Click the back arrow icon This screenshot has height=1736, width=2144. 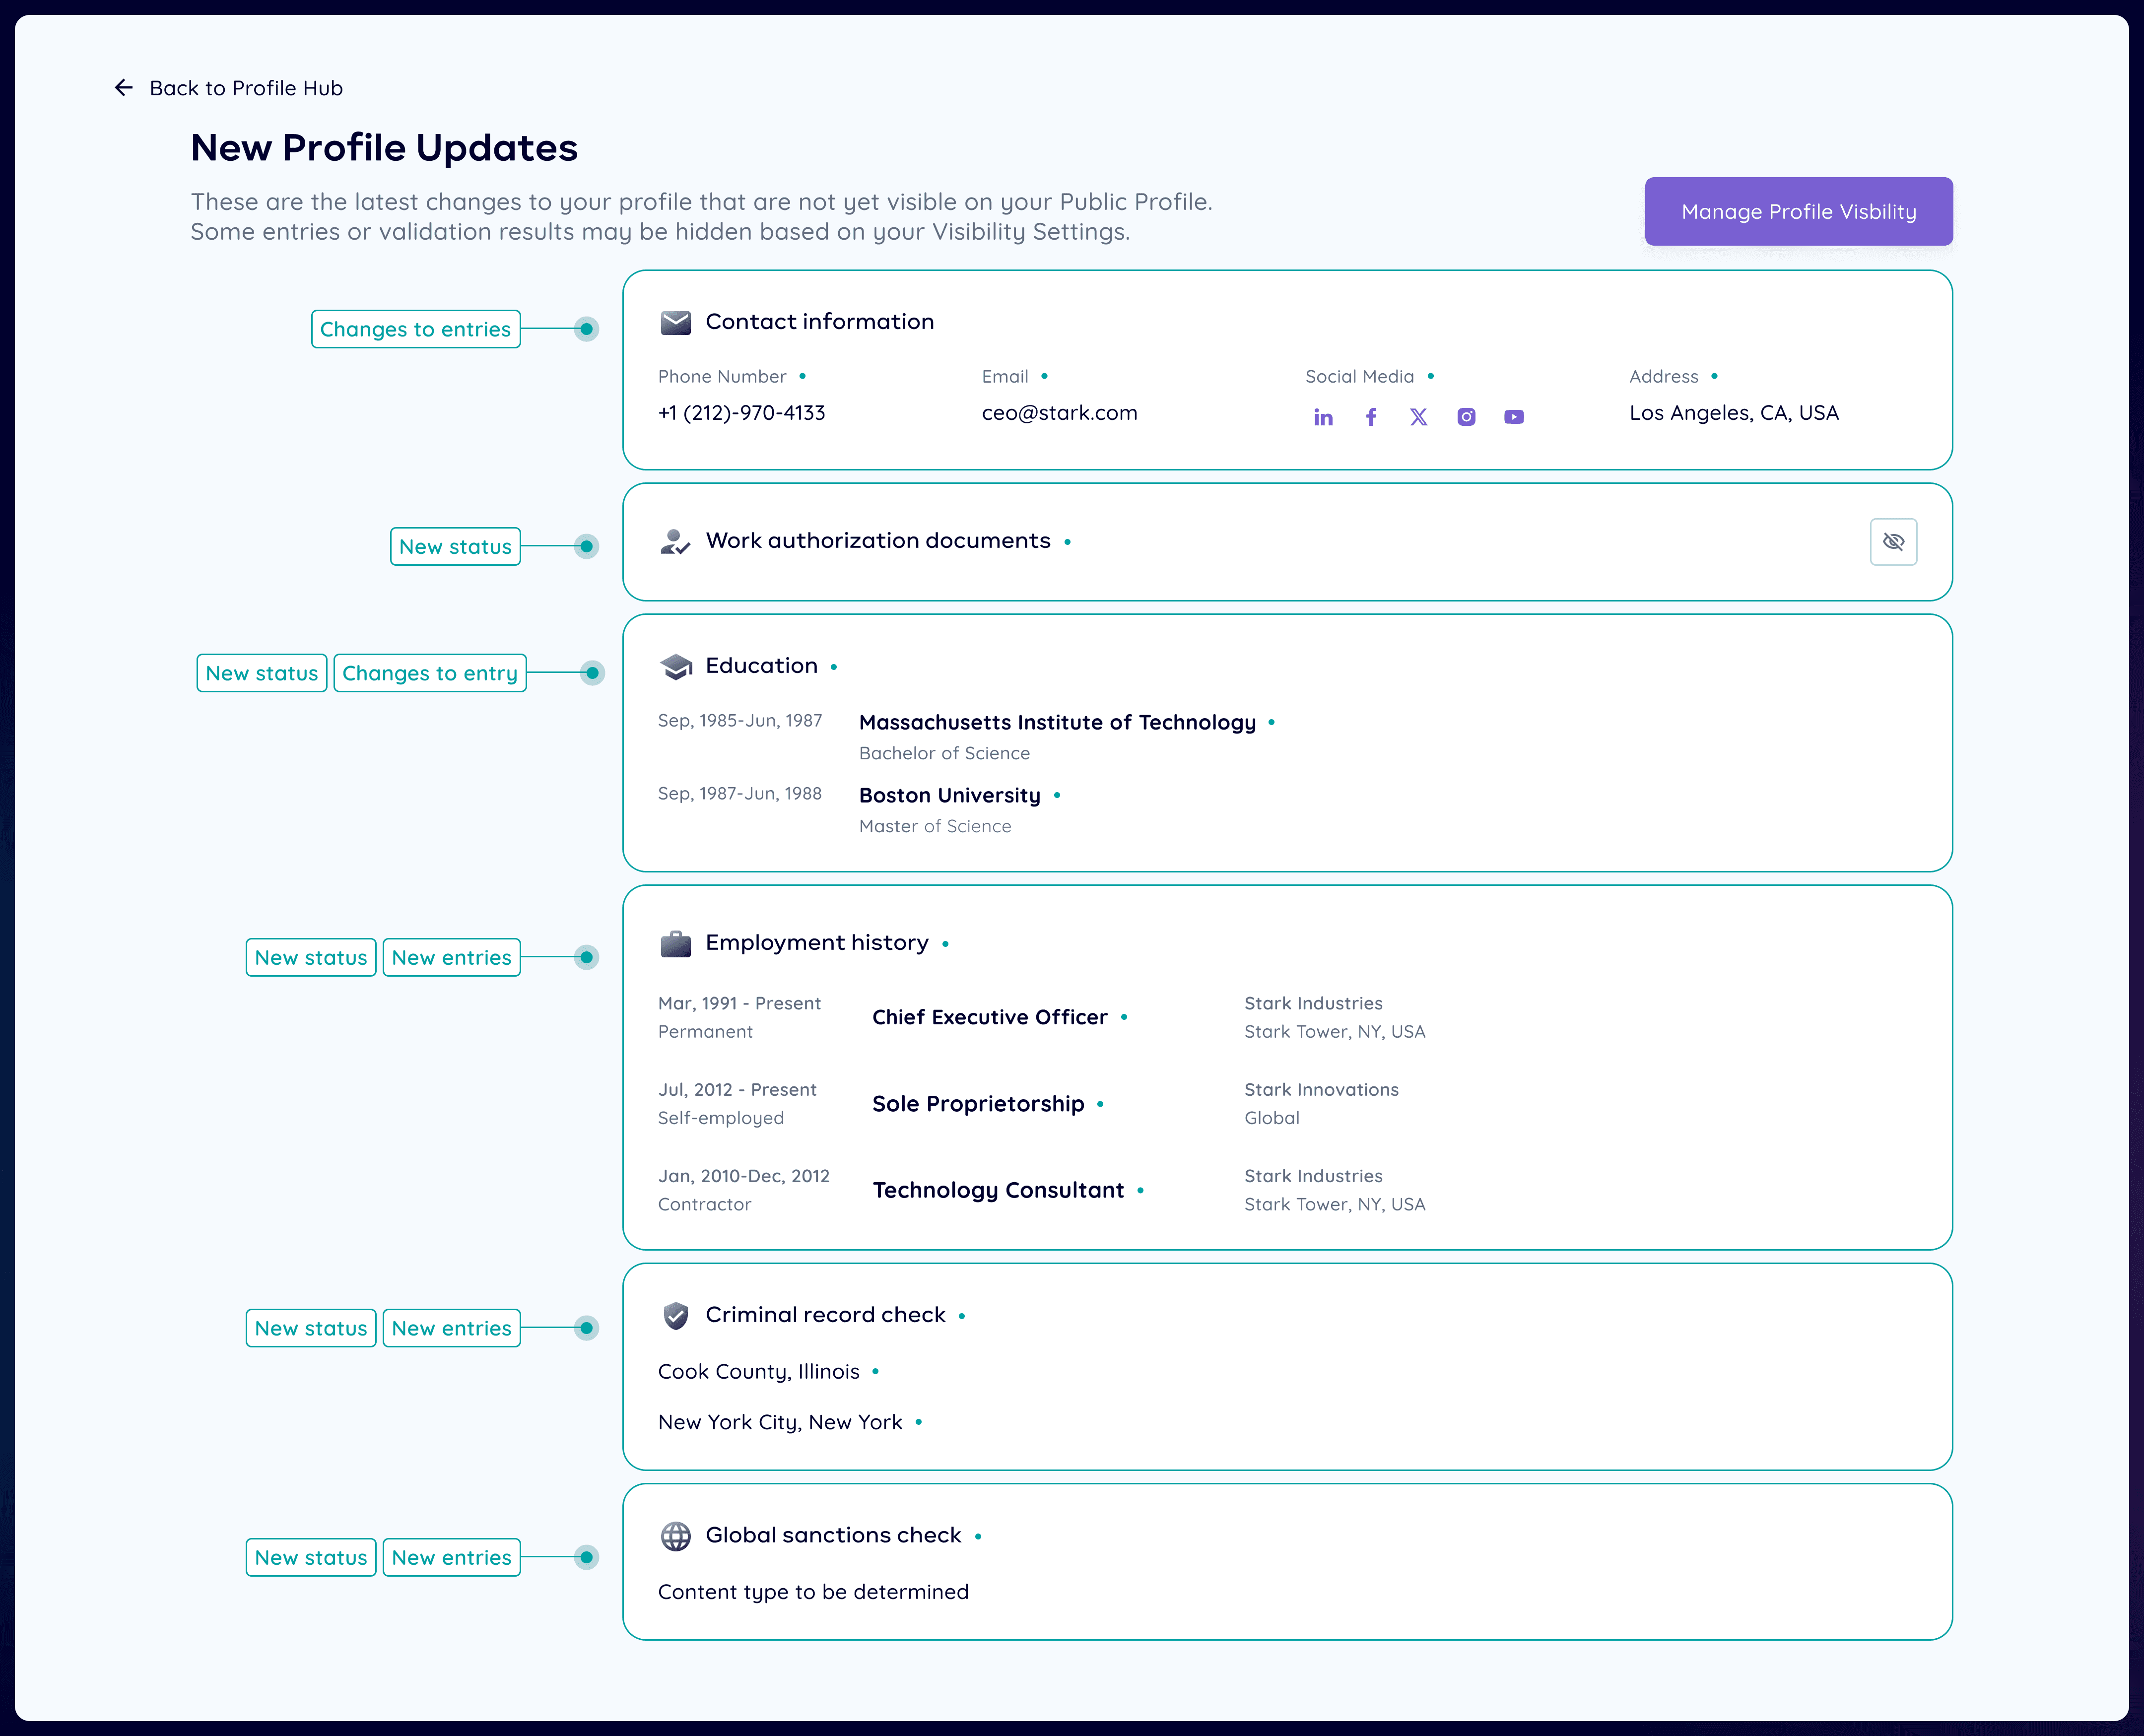(124, 88)
